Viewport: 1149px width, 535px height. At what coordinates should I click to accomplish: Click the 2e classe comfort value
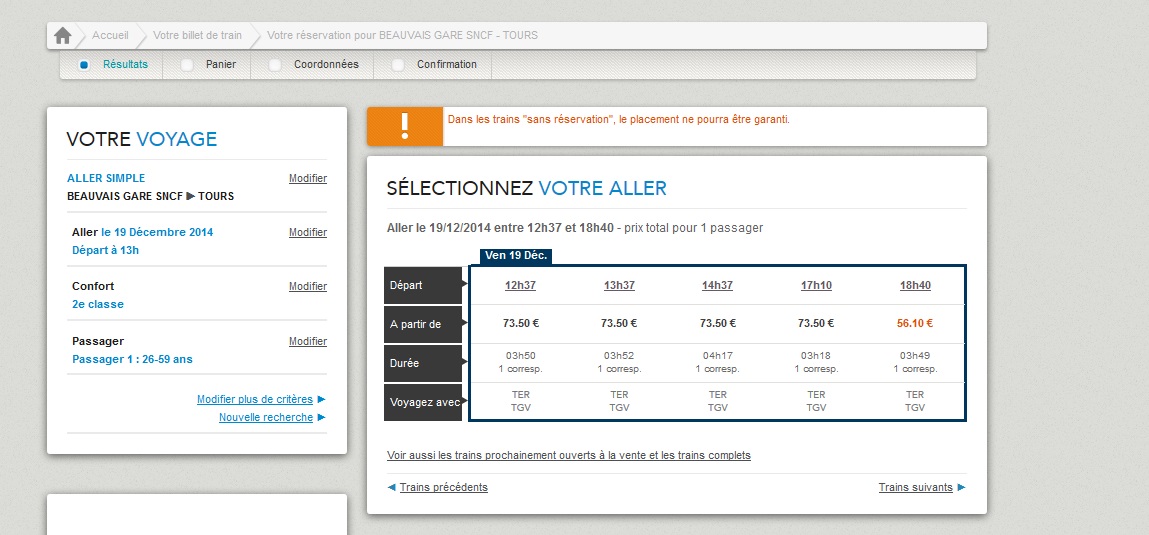pyautogui.click(x=97, y=304)
